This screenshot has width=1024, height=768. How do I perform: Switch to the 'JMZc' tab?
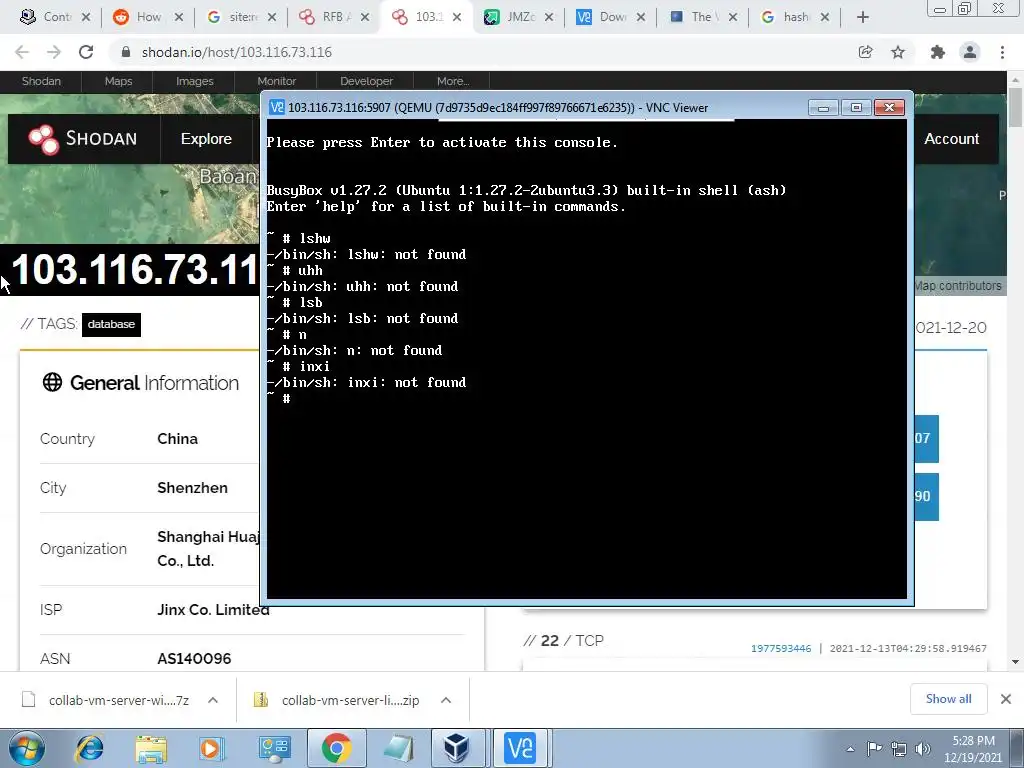[519, 17]
